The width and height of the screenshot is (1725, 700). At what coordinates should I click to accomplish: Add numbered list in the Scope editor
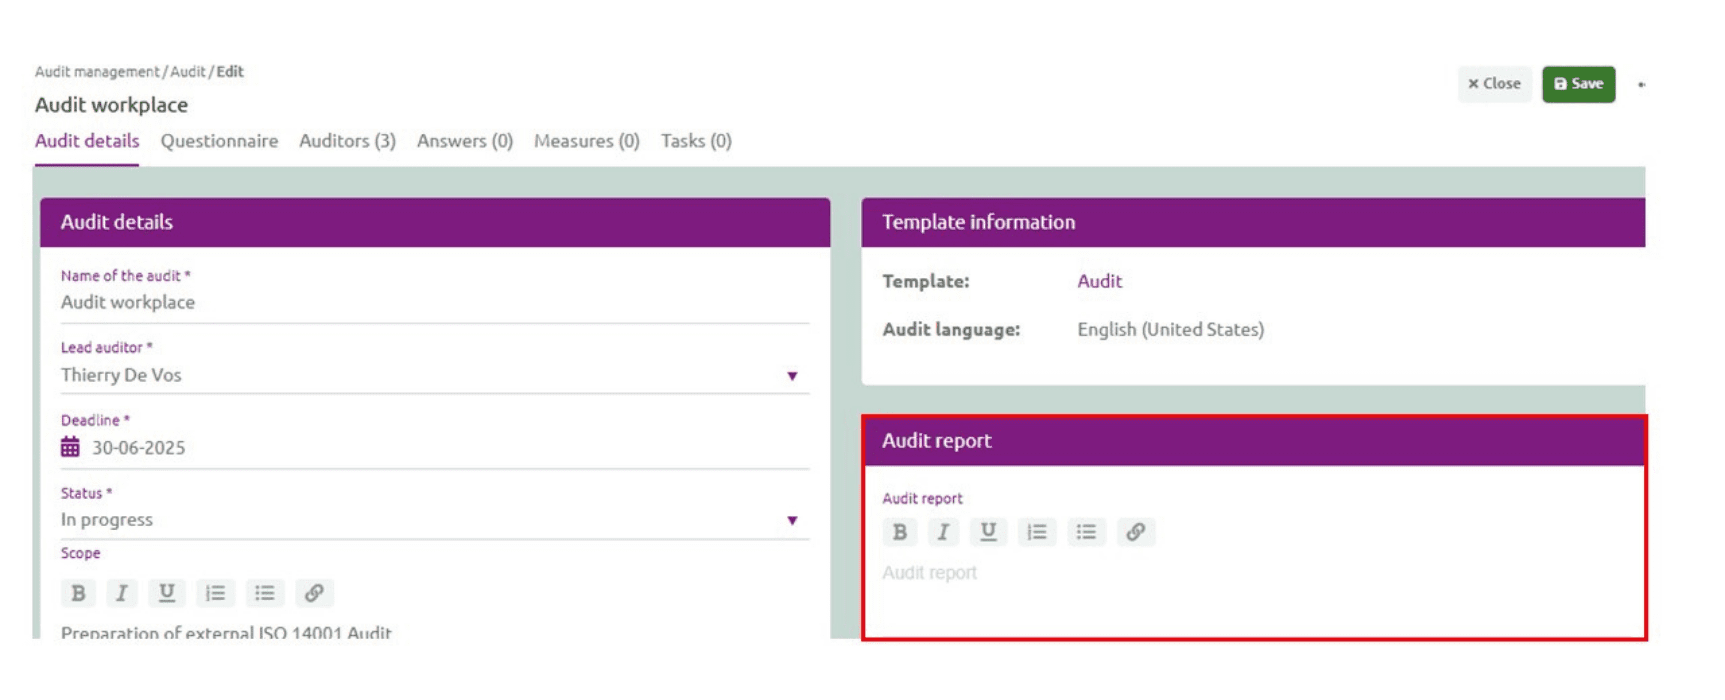215,593
